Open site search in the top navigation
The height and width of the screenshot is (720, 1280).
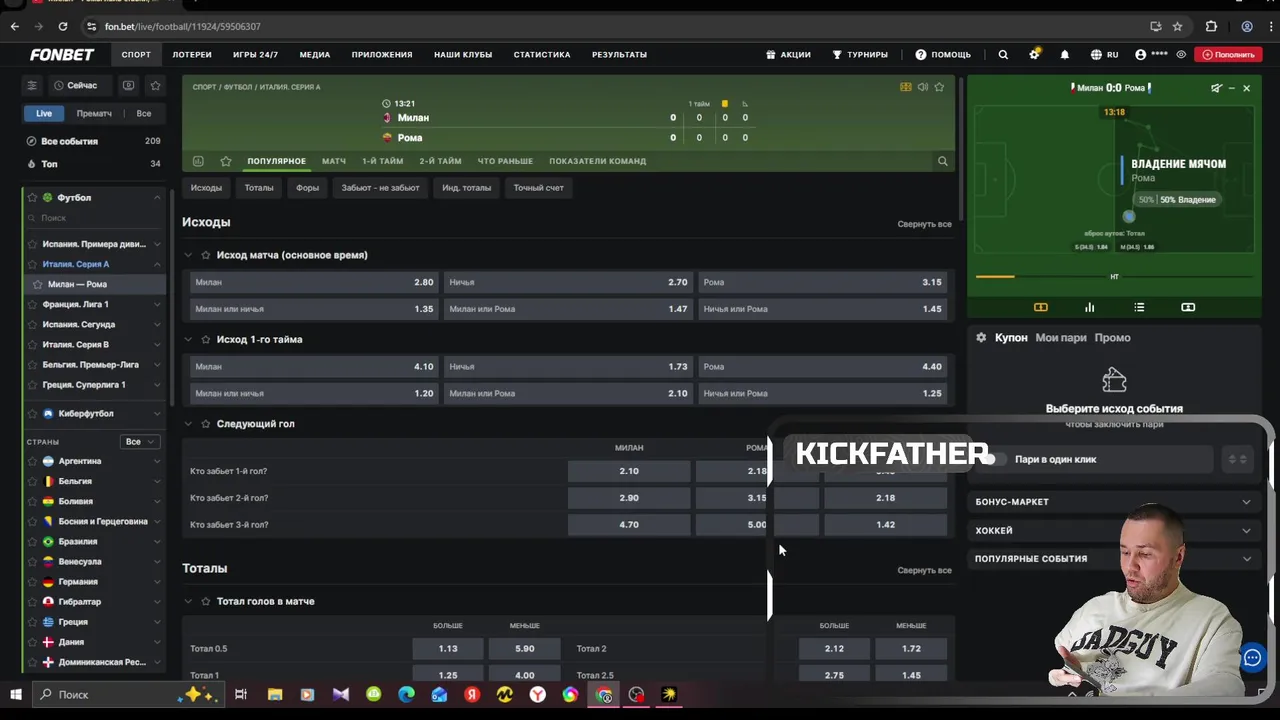click(x=1003, y=55)
